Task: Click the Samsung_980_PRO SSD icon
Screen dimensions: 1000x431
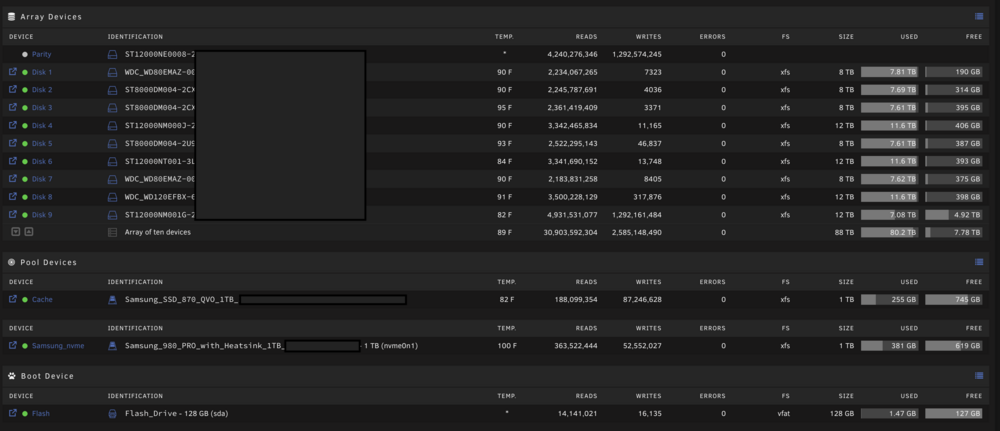Action: pyautogui.click(x=112, y=346)
